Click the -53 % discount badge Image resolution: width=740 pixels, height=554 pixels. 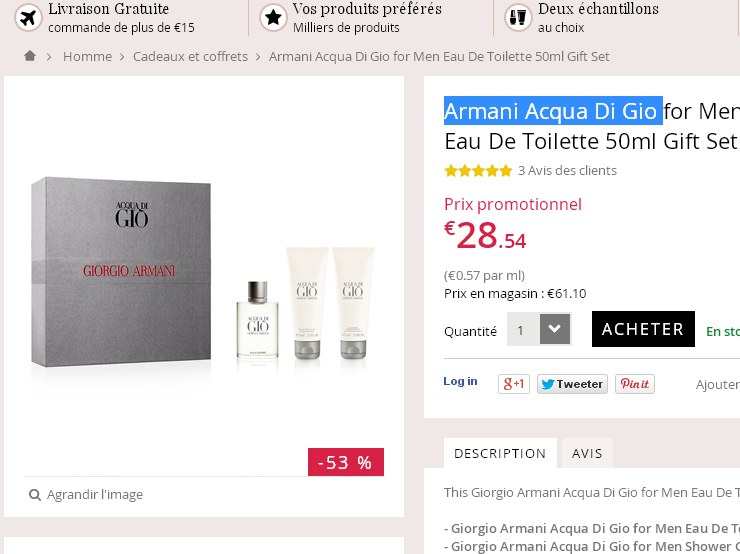tap(346, 462)
